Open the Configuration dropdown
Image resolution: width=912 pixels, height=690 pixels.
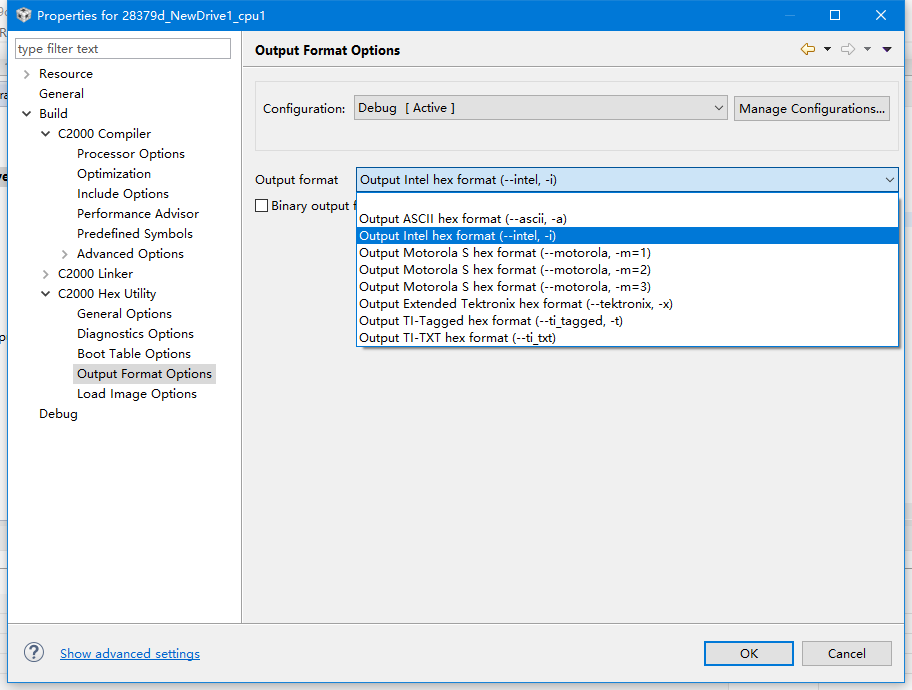540,108
